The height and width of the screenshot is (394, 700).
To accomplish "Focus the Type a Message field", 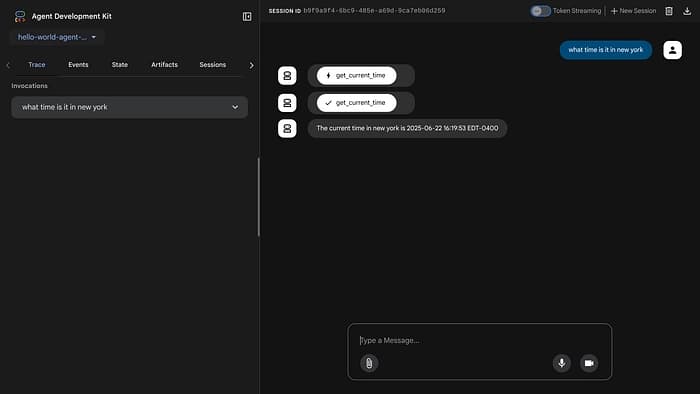I will [x=479, y=340].
